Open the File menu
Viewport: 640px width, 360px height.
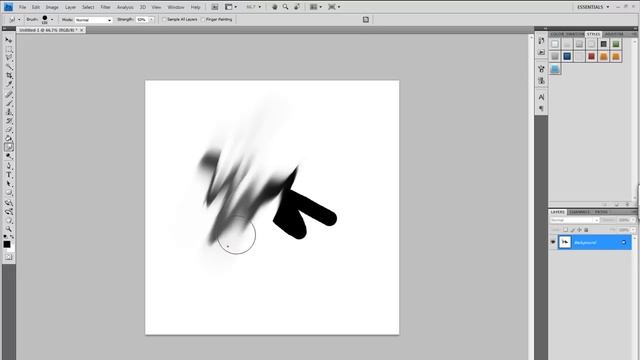pyautogui.click(x=22, y=7)
